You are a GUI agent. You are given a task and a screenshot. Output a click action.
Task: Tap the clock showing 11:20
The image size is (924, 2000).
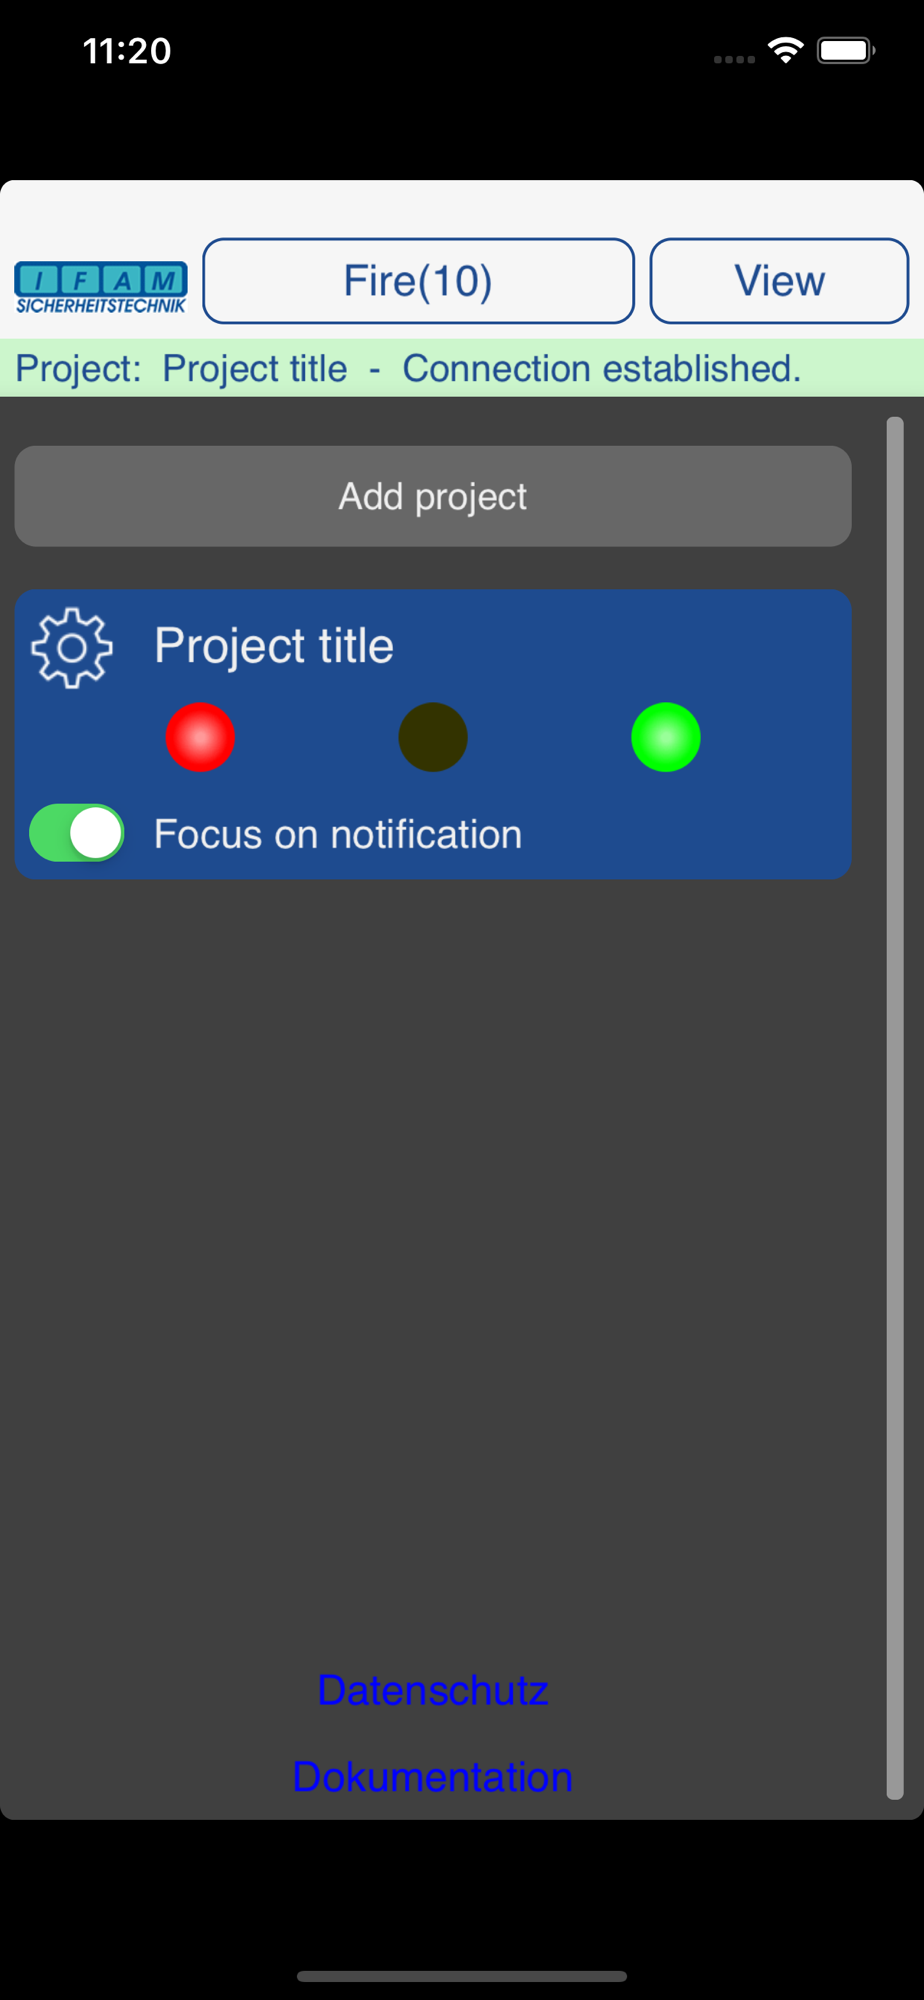[x=127, y=50]
